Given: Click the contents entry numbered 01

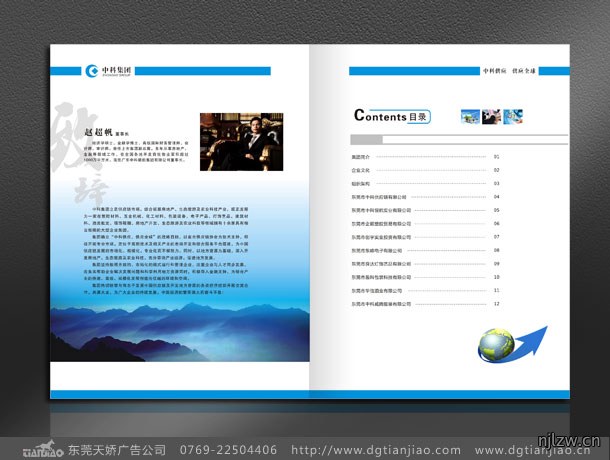Looking at the screenshot, I should tap(425, 157).
